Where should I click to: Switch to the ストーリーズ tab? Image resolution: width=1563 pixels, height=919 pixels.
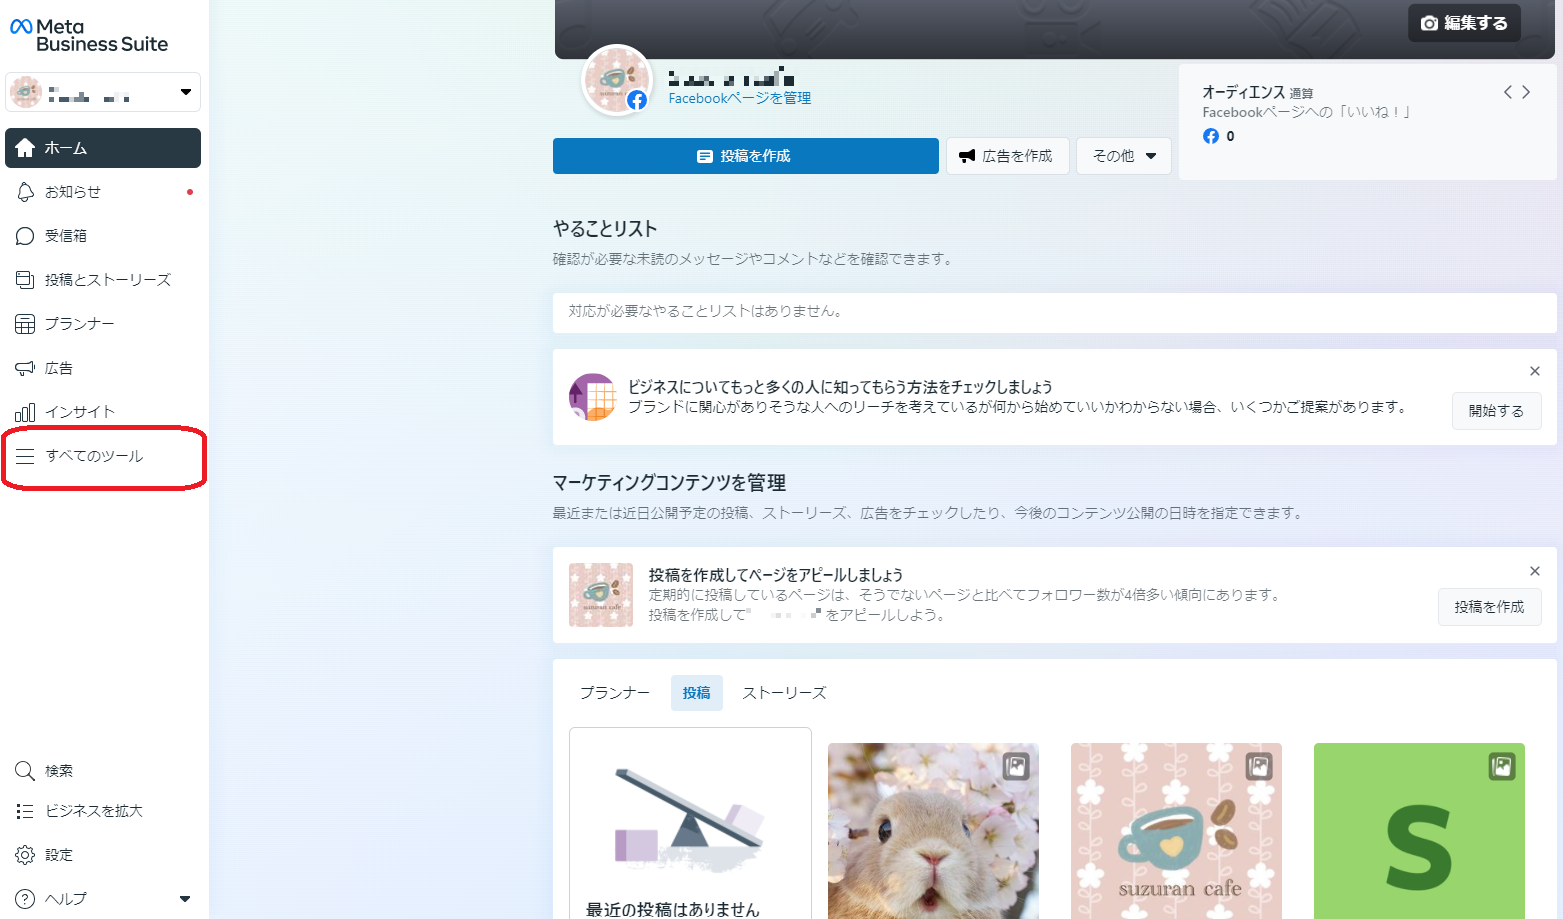pos(784,693)
